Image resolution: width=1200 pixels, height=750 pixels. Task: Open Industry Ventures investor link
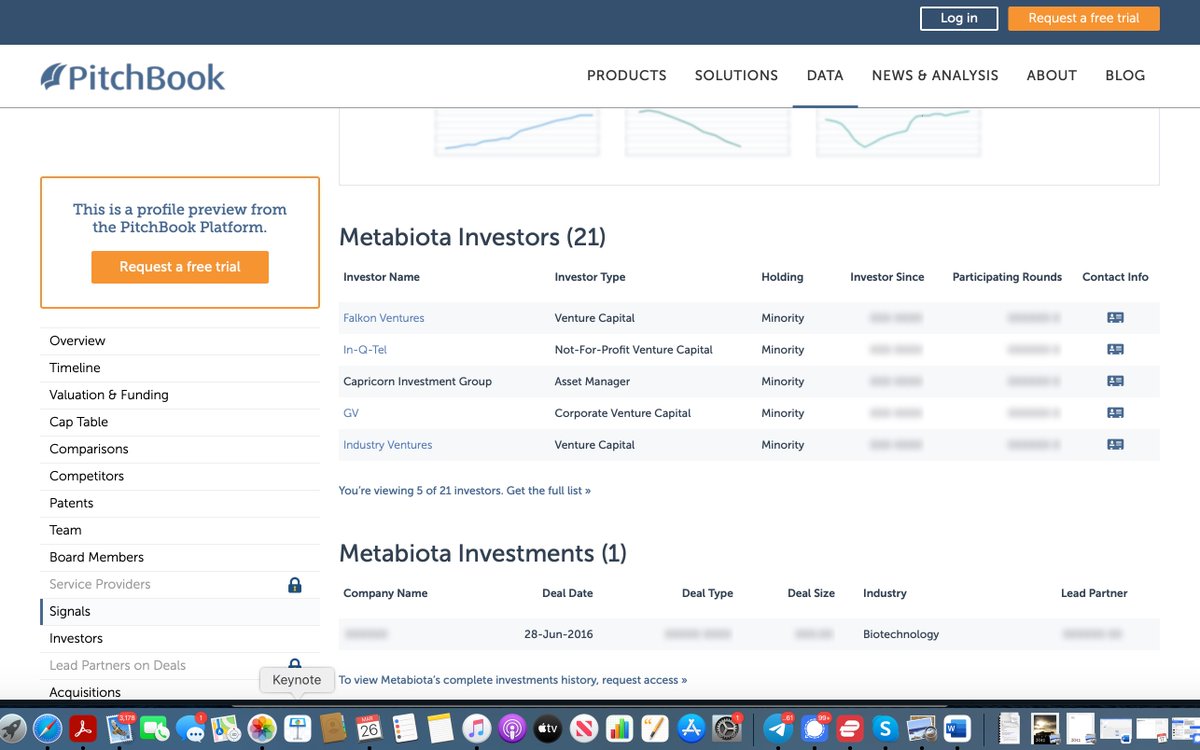coord(388,445)
